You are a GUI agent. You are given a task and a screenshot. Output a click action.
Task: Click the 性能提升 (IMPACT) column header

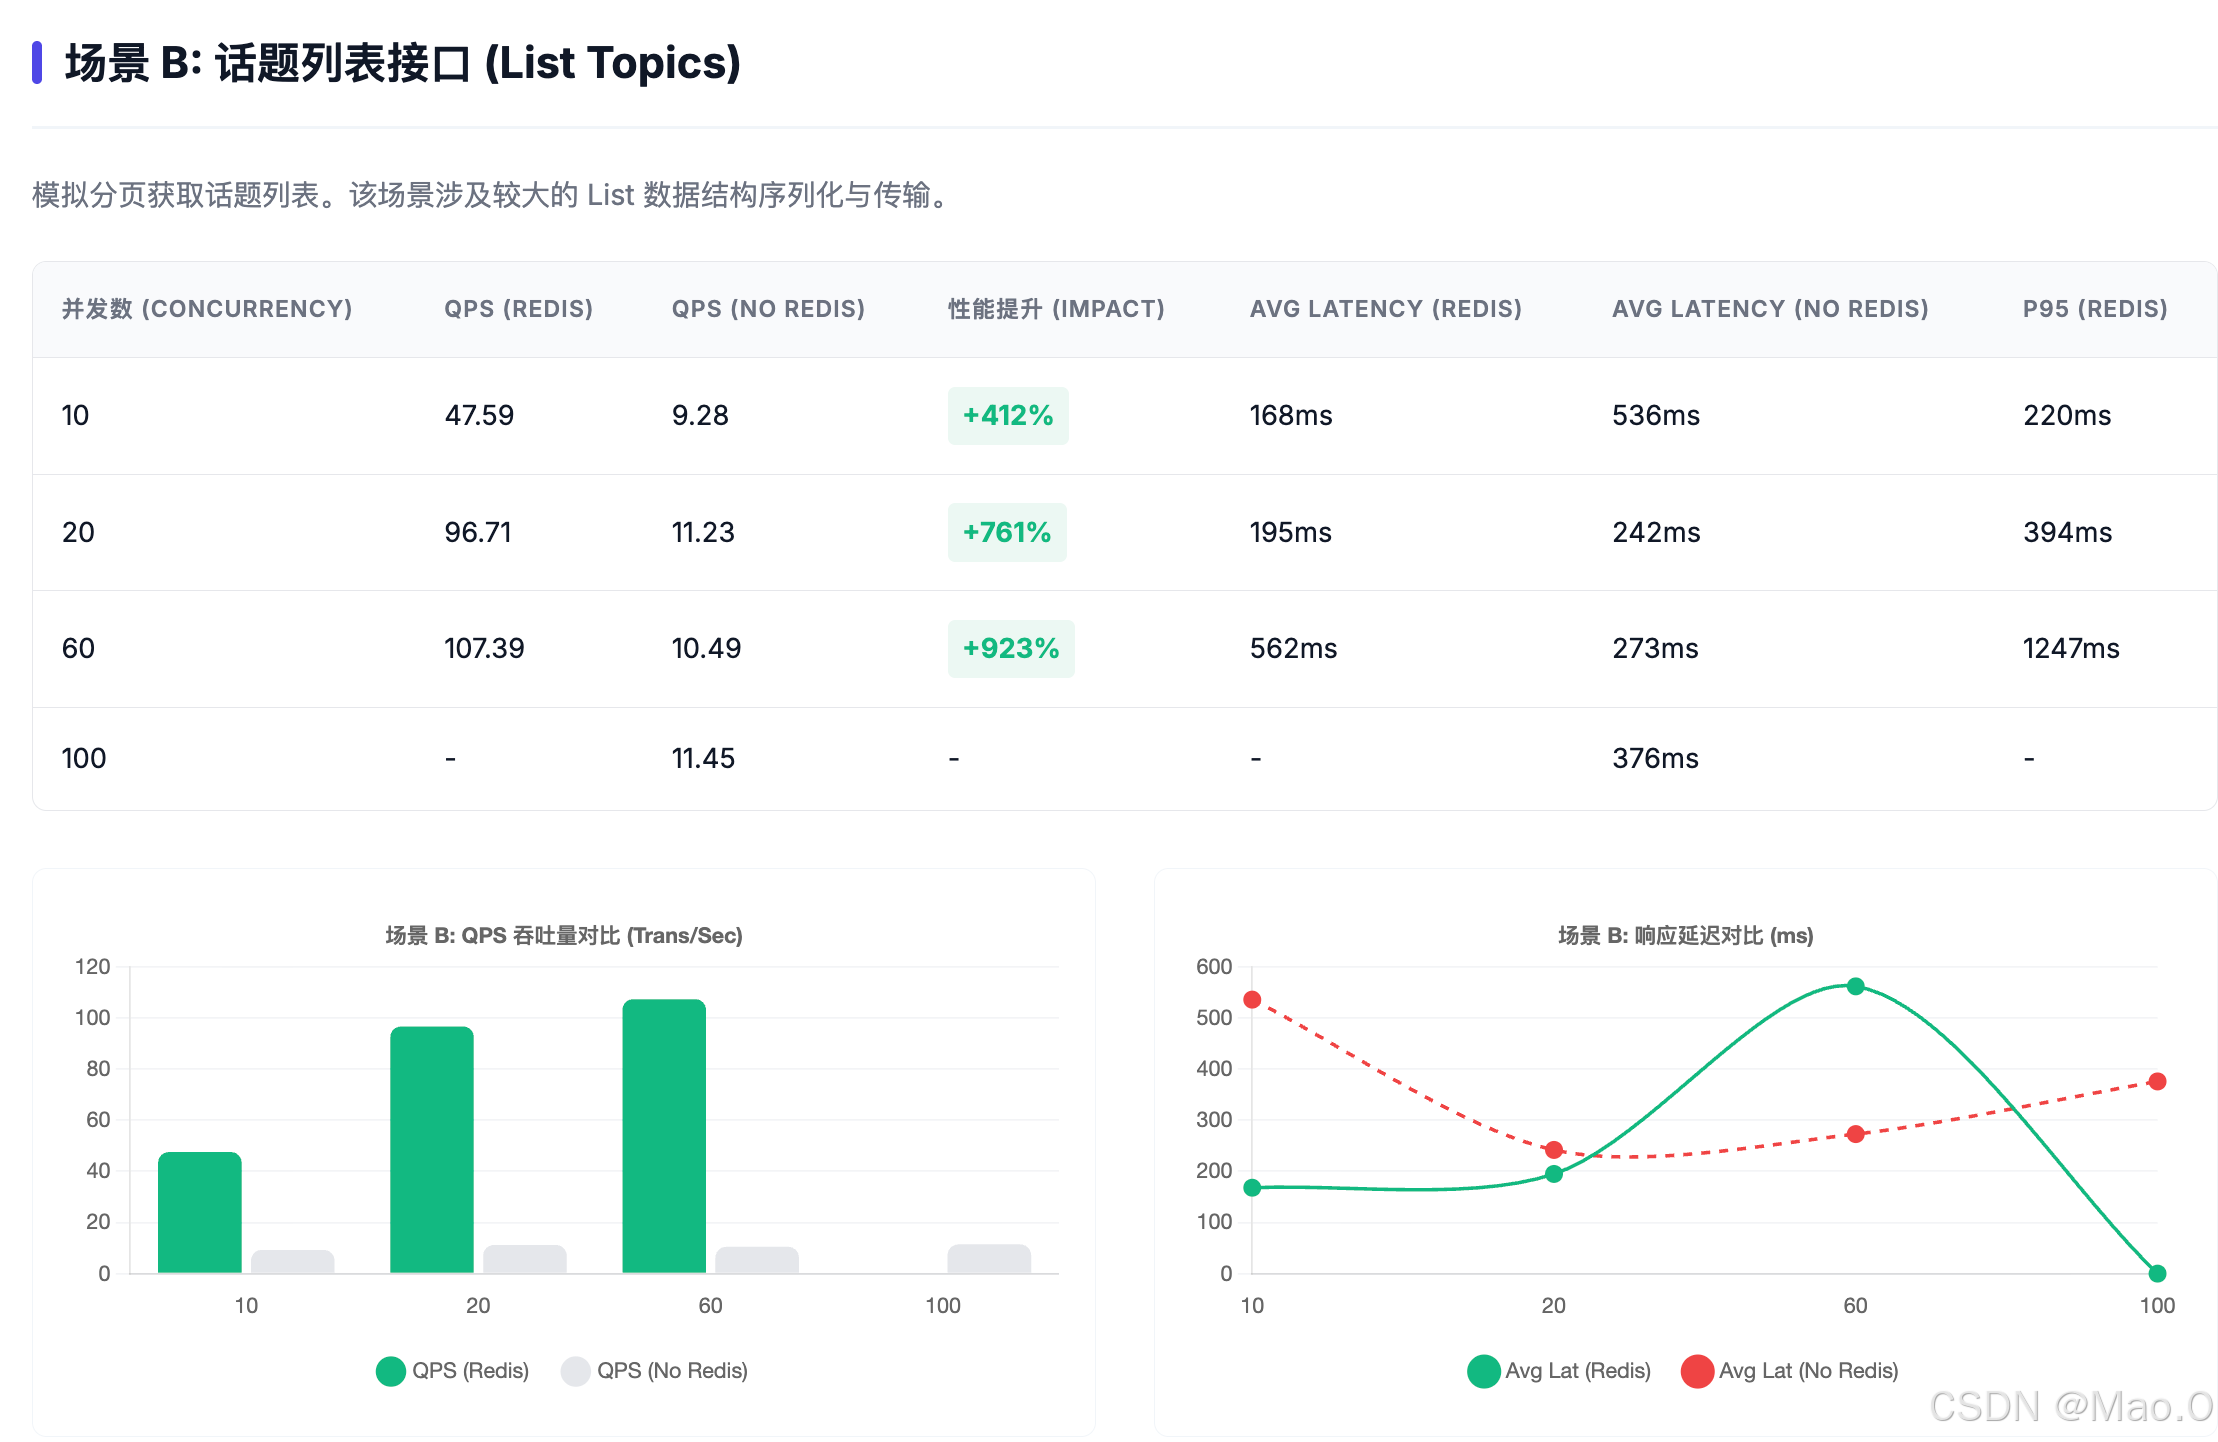pyautogui.click(x=1055, y=309)
